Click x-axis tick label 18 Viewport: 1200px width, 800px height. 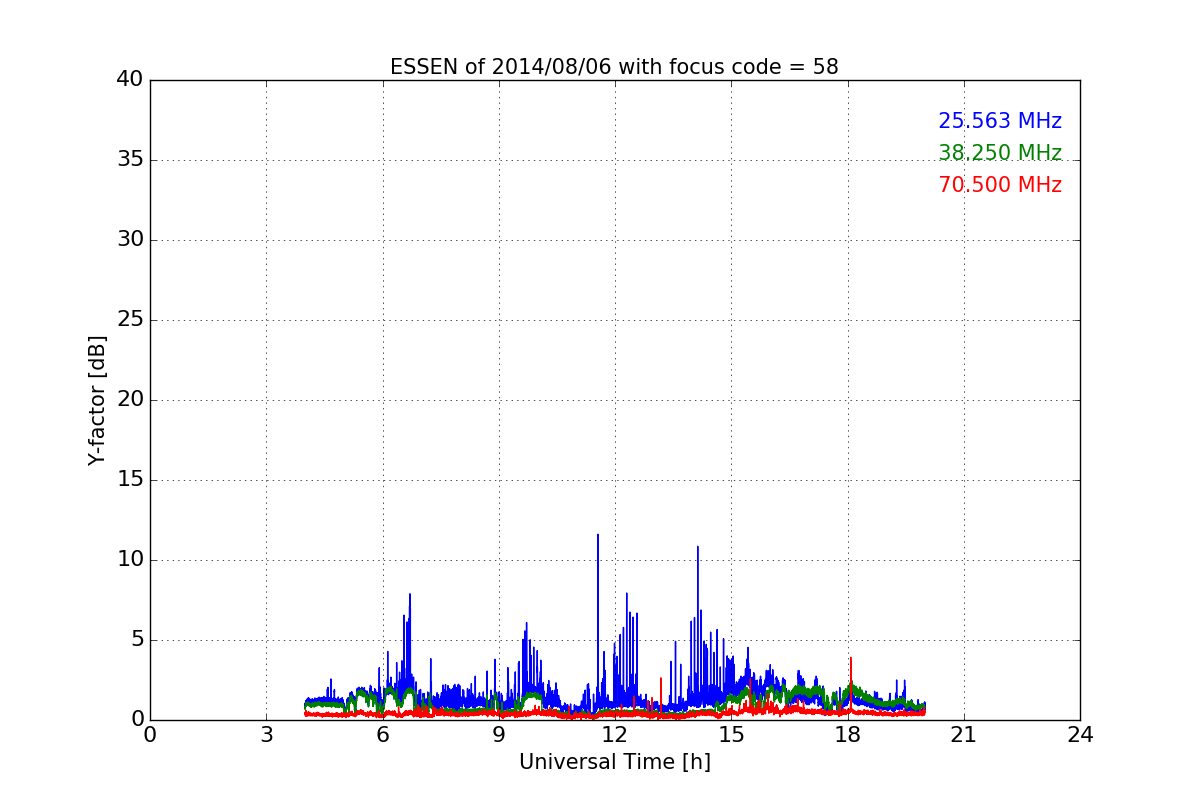pos(848,735)
